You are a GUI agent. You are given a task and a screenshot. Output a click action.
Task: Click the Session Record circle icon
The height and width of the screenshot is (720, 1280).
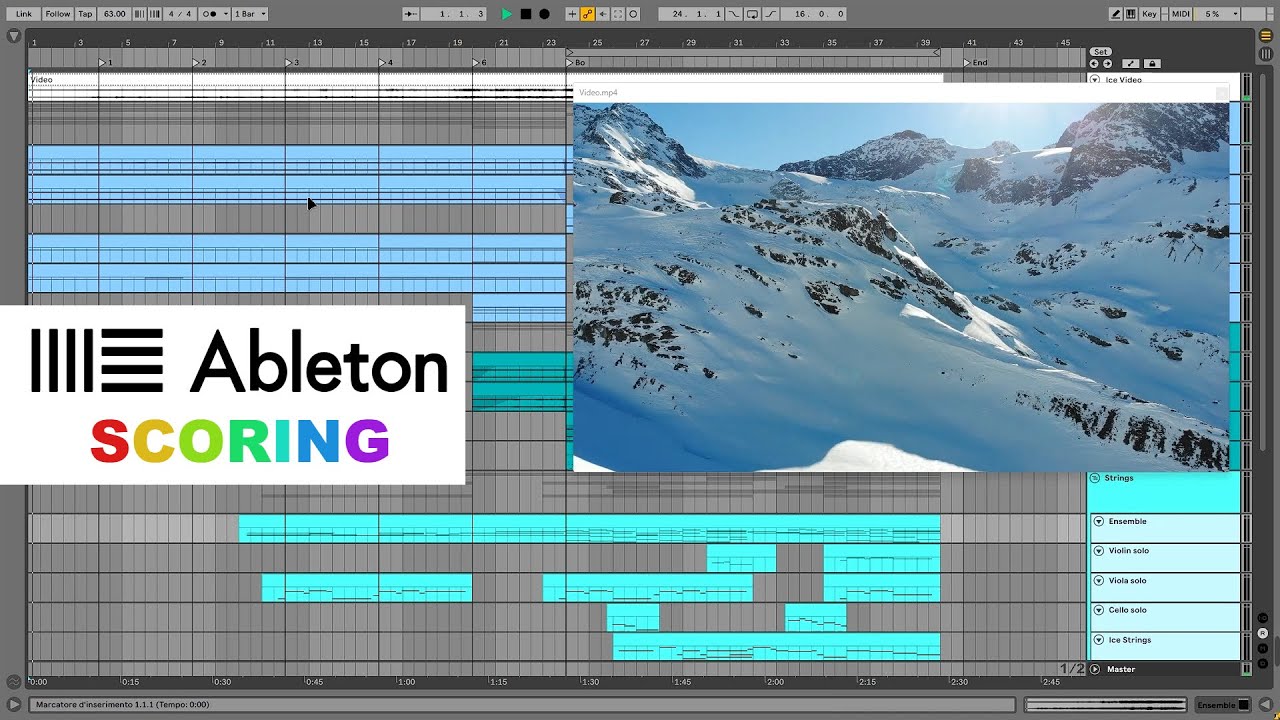[633, 14]
